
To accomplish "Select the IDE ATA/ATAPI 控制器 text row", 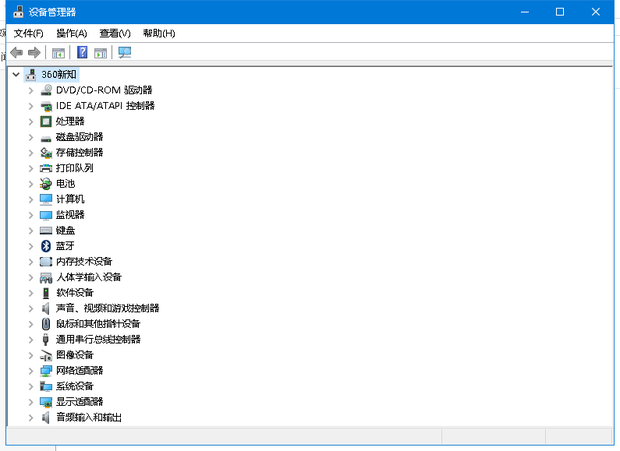I will point(105,106).
